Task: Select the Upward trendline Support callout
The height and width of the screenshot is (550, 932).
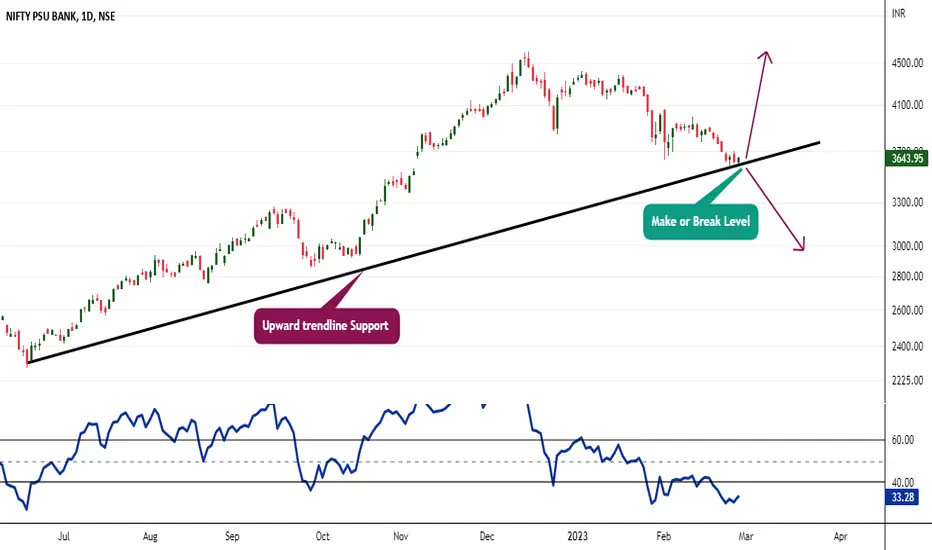Action: [x=326, y=326]
